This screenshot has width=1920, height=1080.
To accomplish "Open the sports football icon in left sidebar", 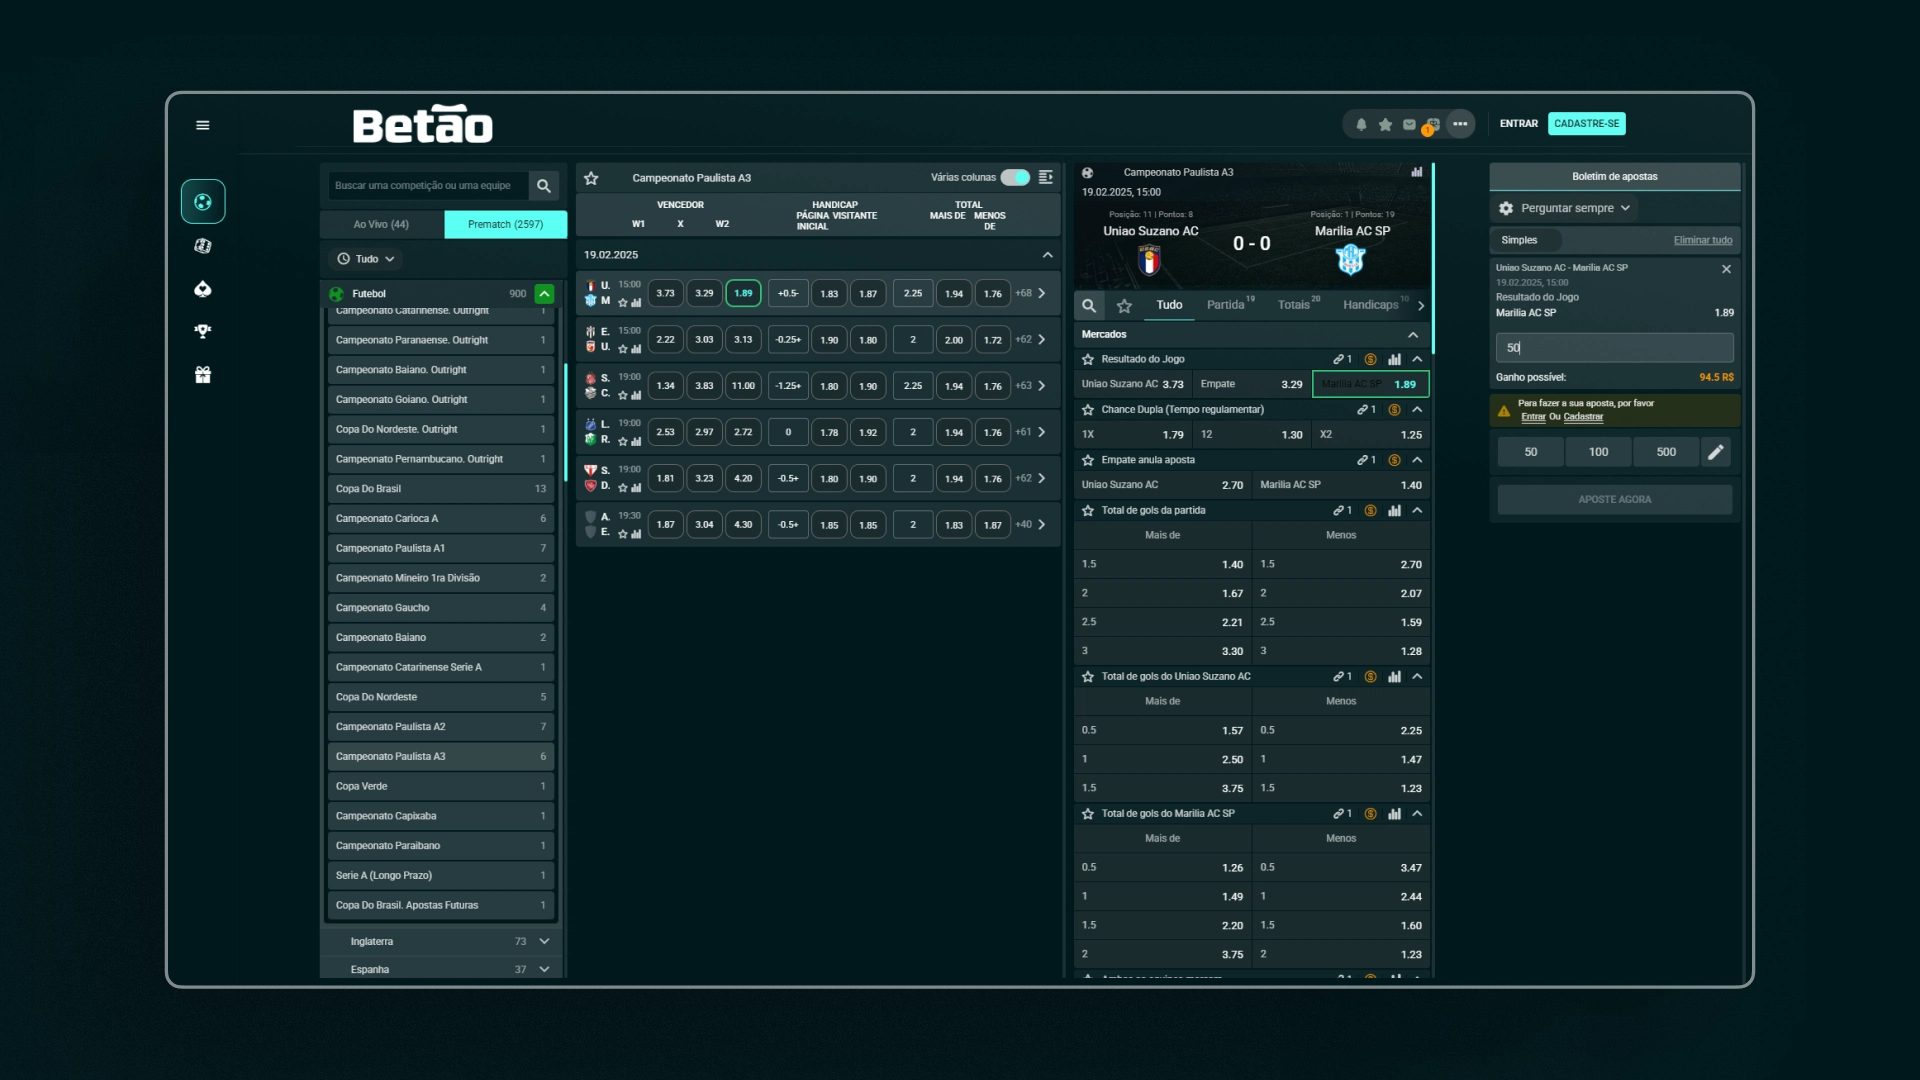I will [203, 202].
